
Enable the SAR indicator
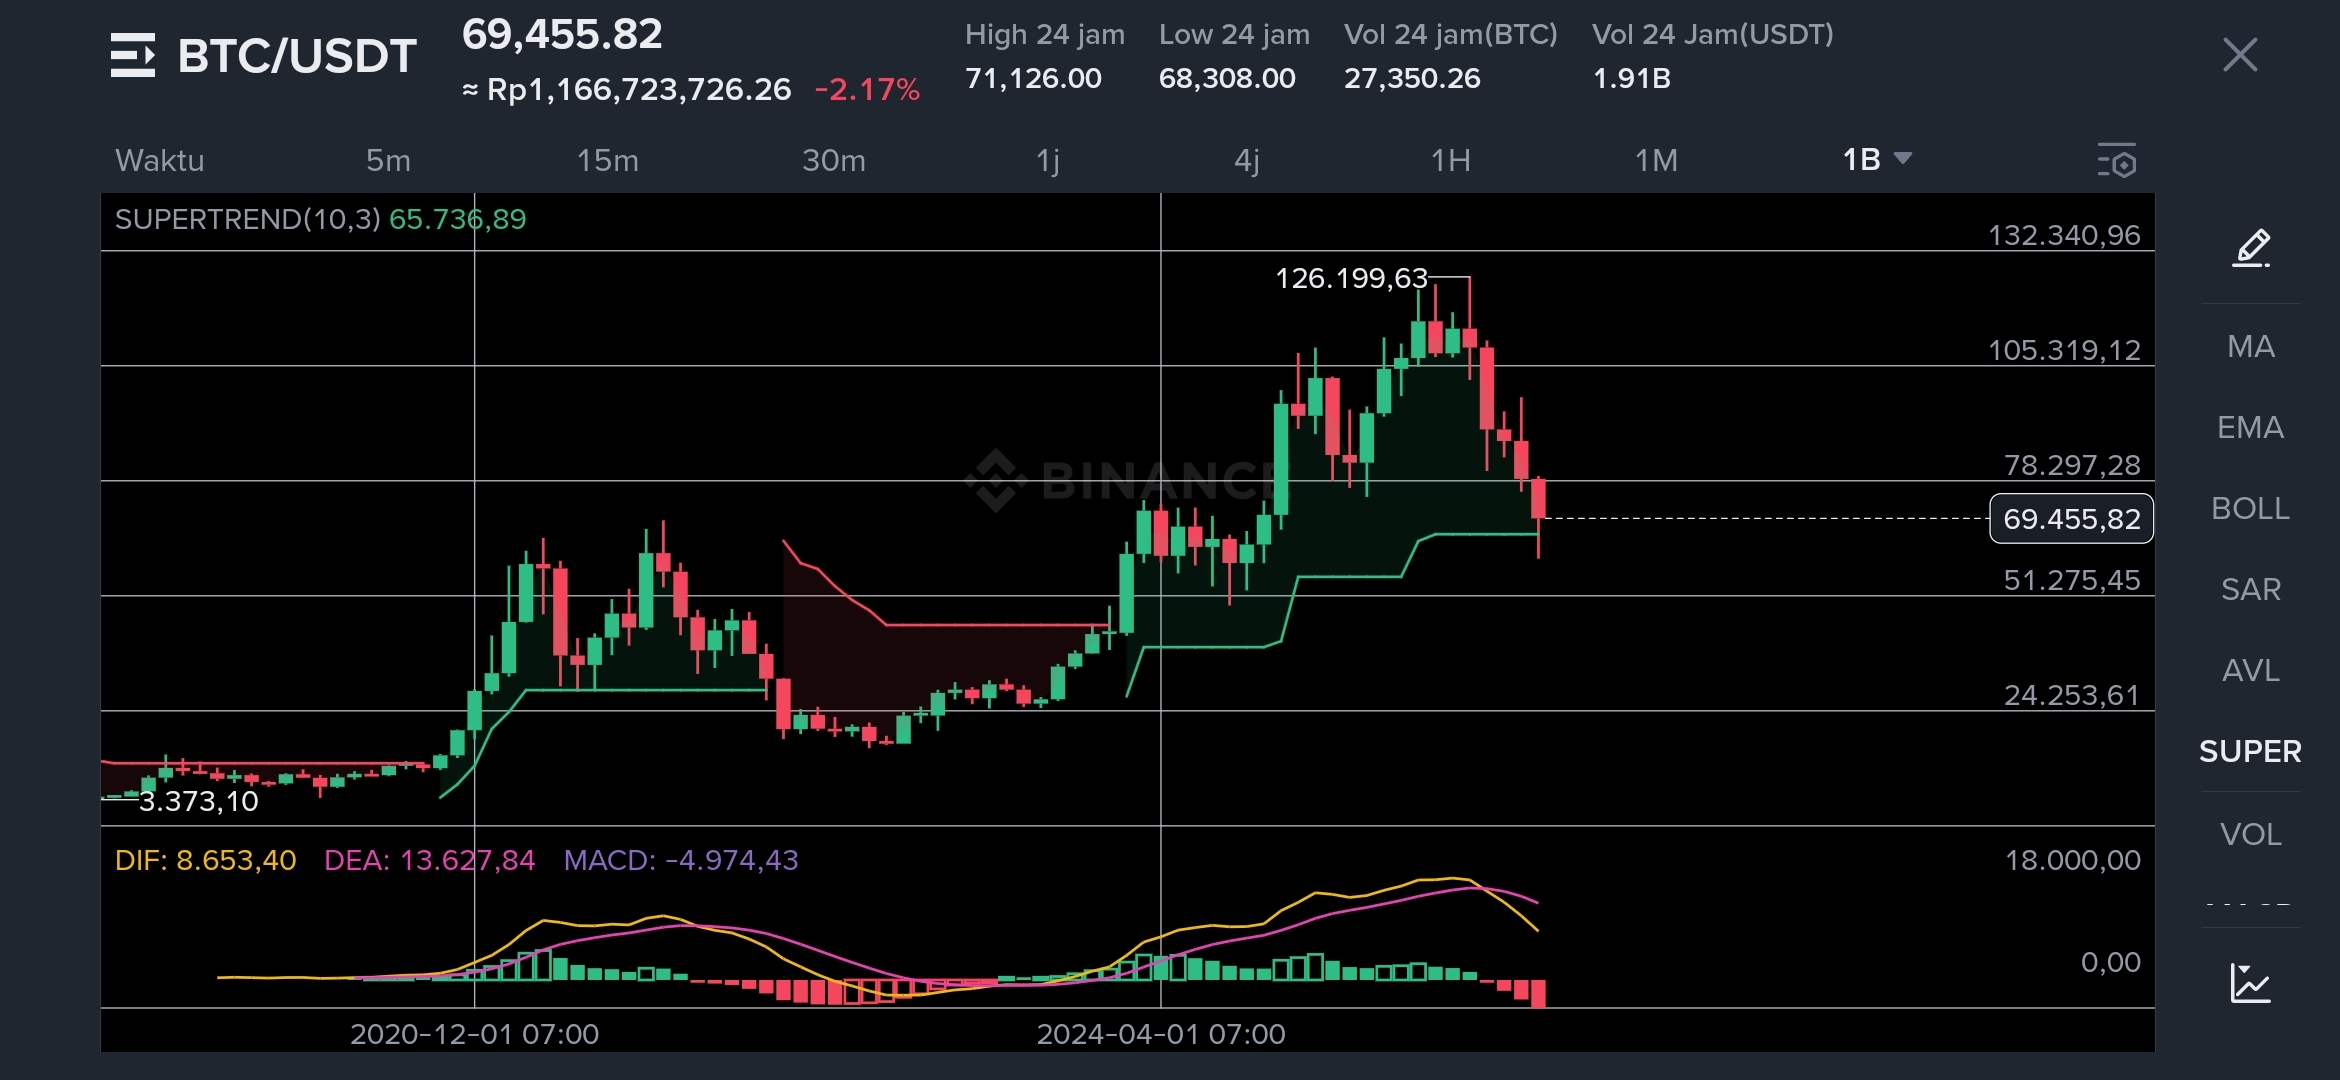[2250, 590]
